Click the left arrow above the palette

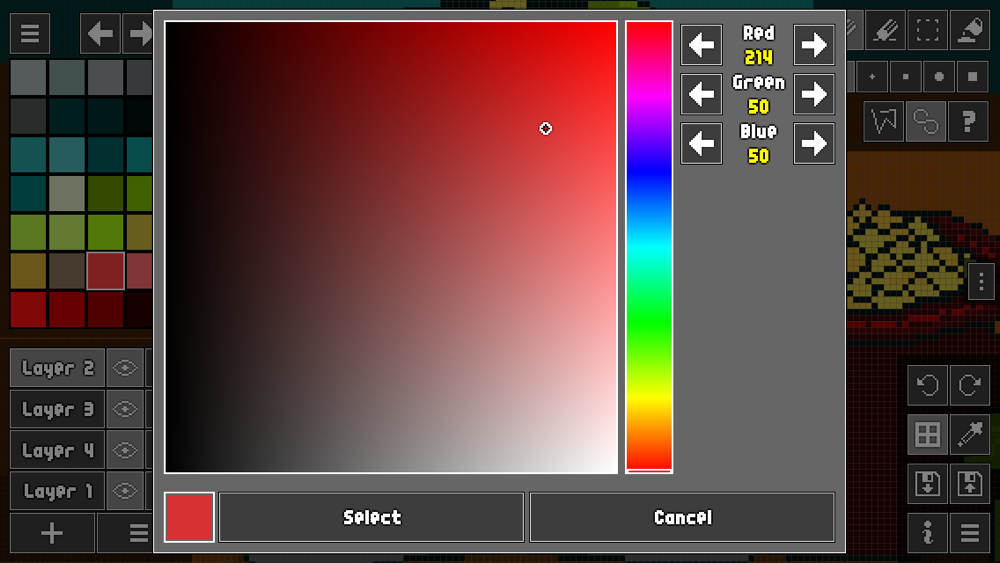(x=100, y=33)
